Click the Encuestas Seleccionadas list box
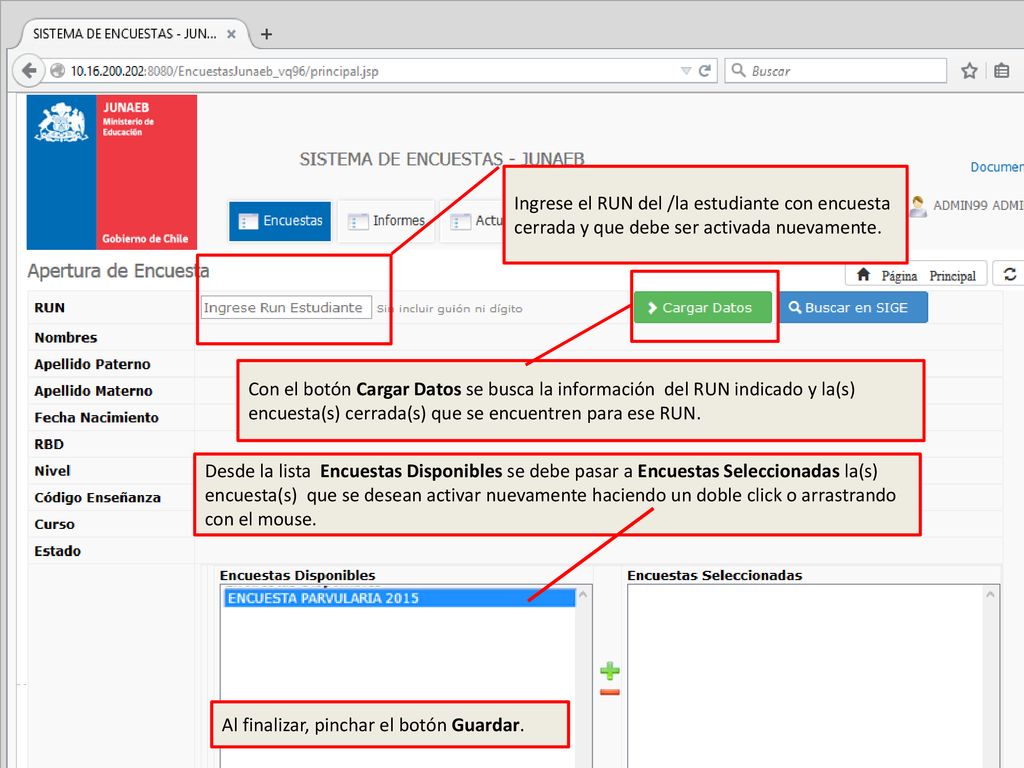This screenshot has height=768, width=1024. point(813,676)
